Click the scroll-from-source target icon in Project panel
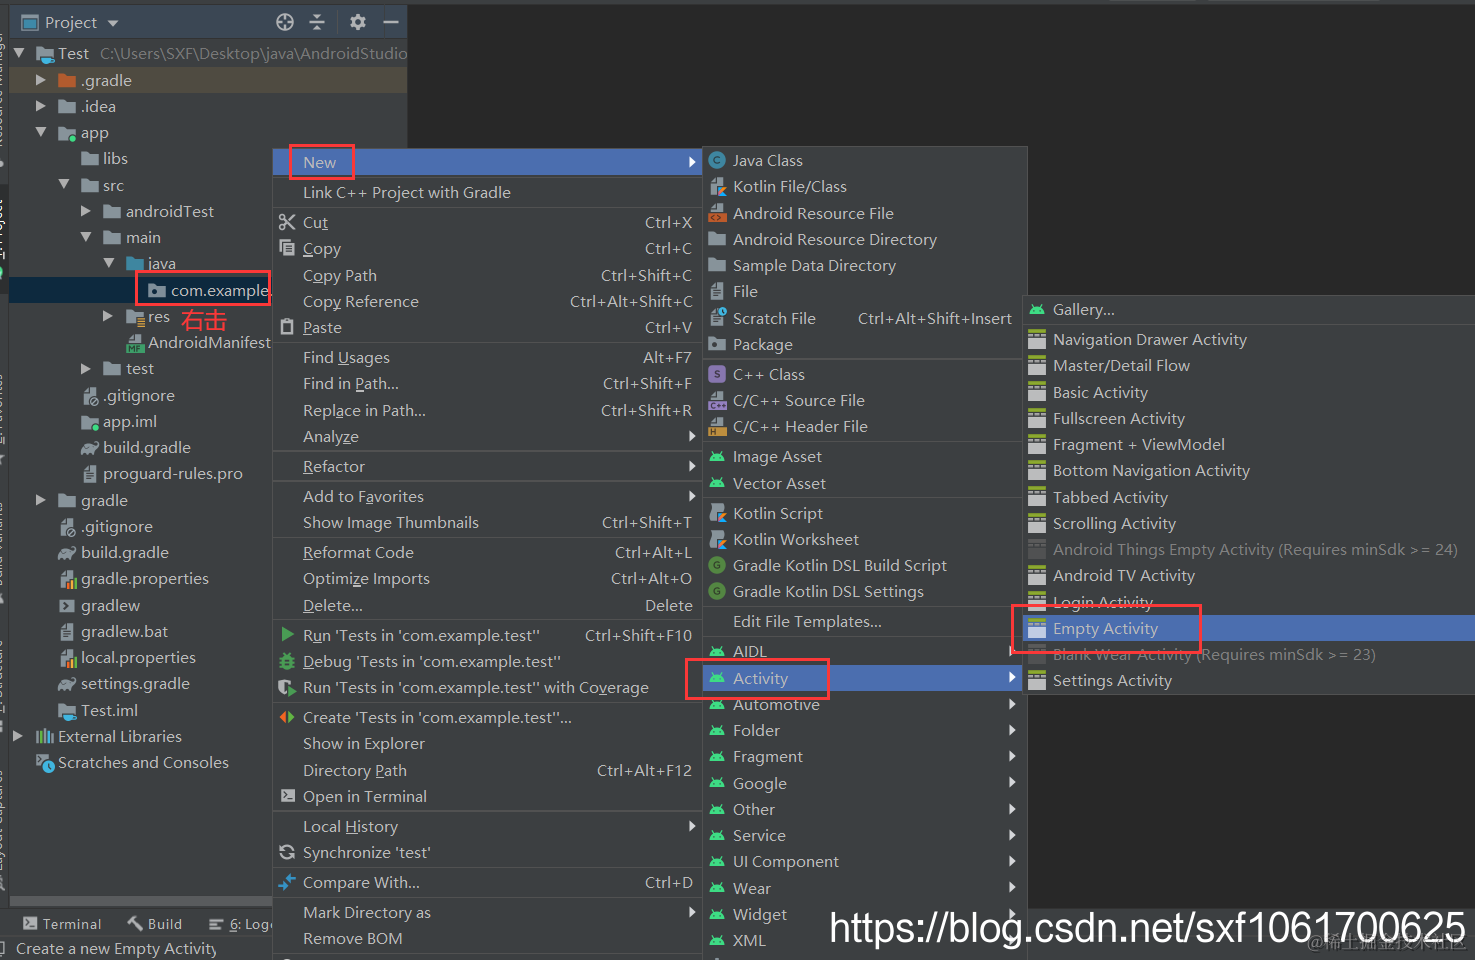This screenshot has width=1475, height=960. 285,22
